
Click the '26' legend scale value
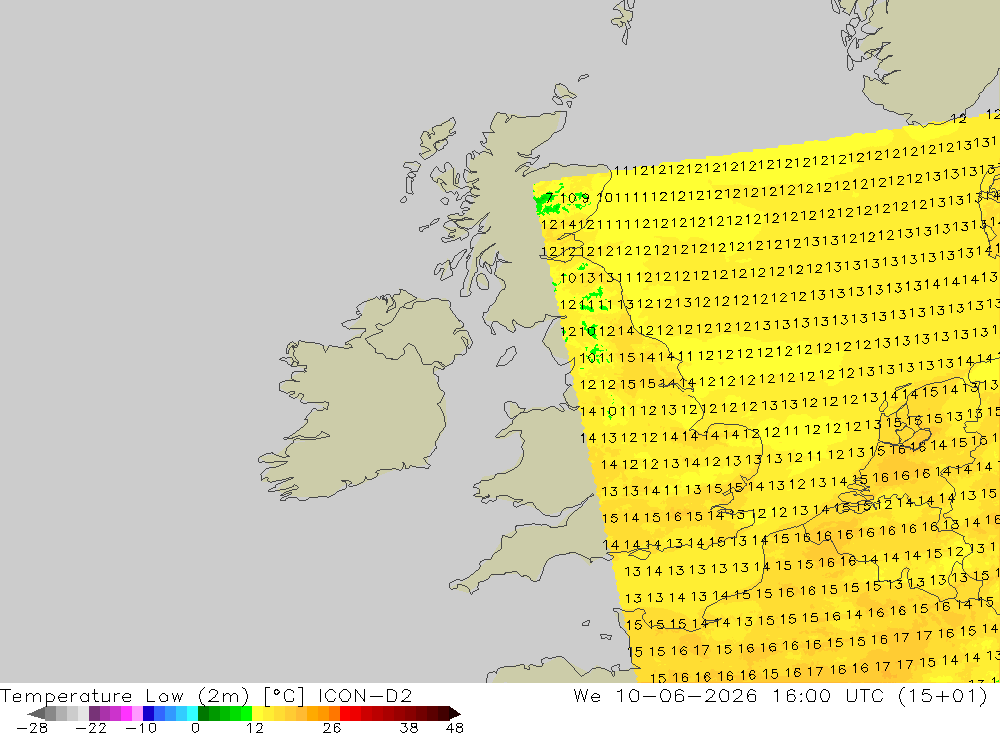point(332,727)
